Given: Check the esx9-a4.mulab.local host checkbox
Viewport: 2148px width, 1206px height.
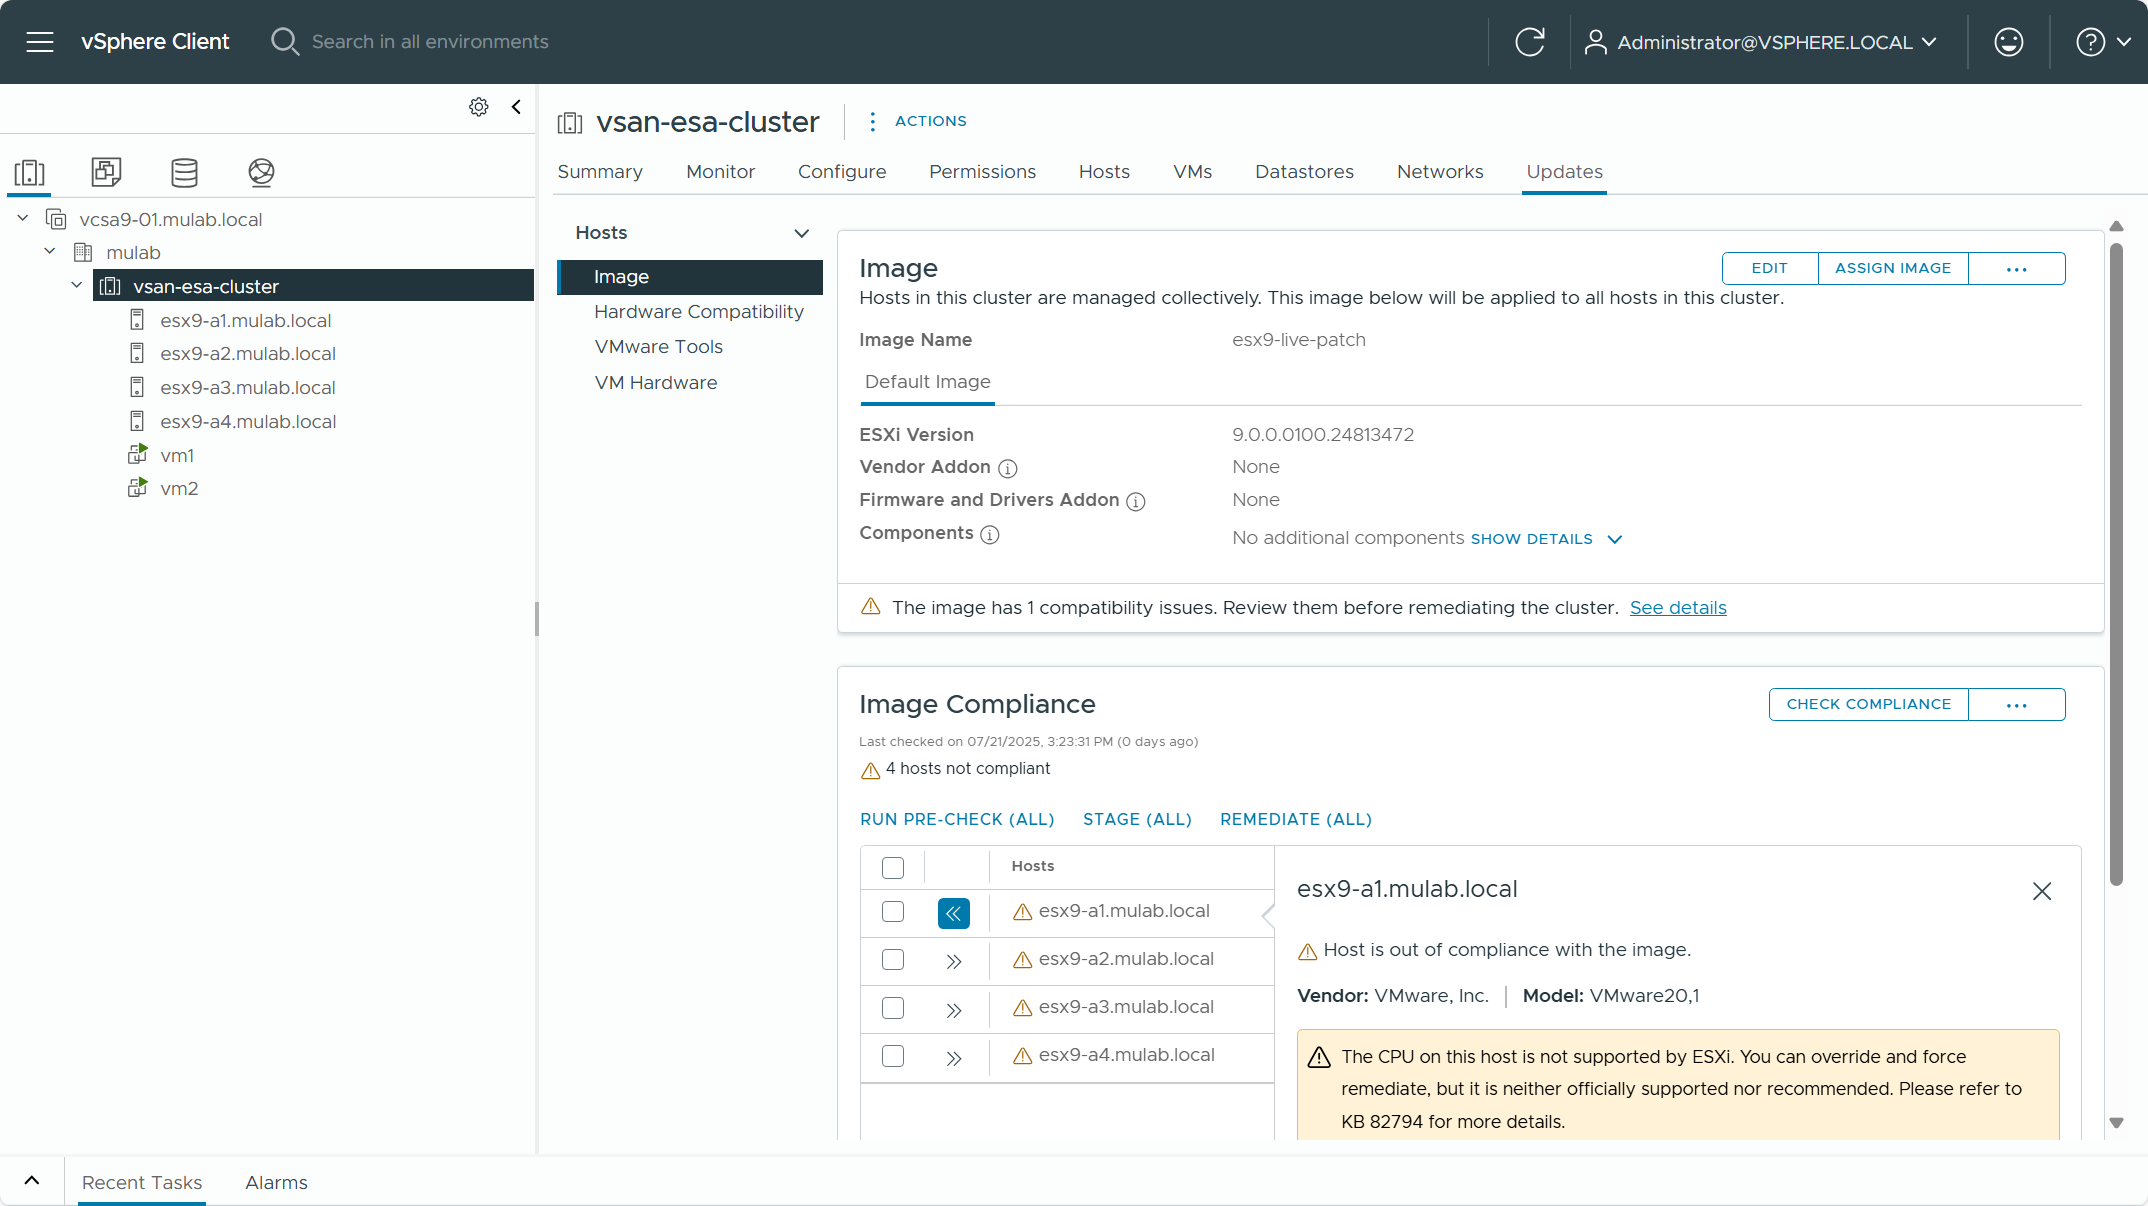Looking at the screenshot, I should (893, 1056).
